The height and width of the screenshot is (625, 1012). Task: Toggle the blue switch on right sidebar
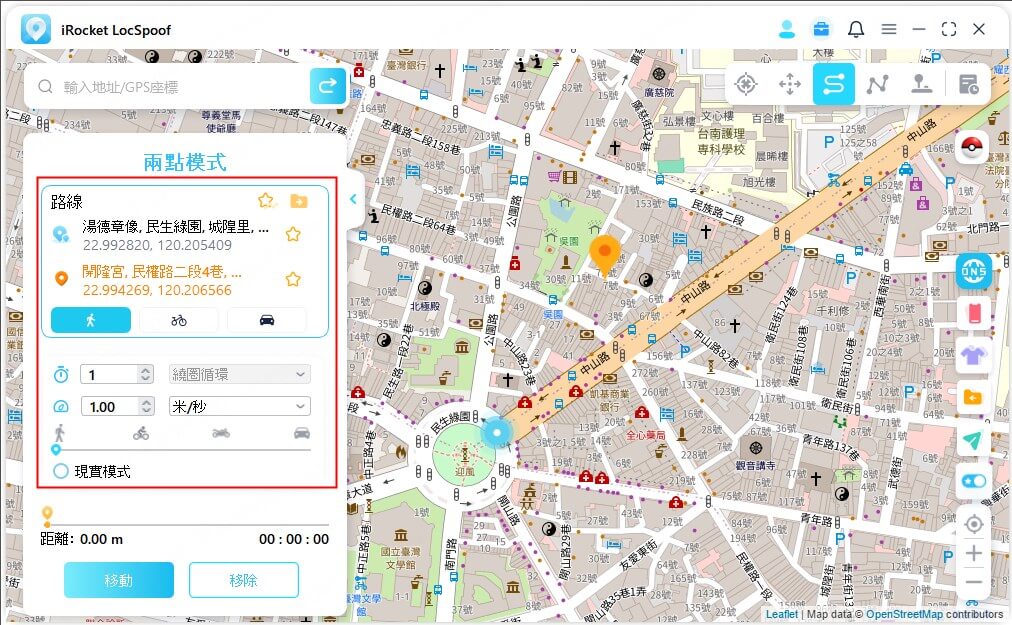click(x=973, y=482)
